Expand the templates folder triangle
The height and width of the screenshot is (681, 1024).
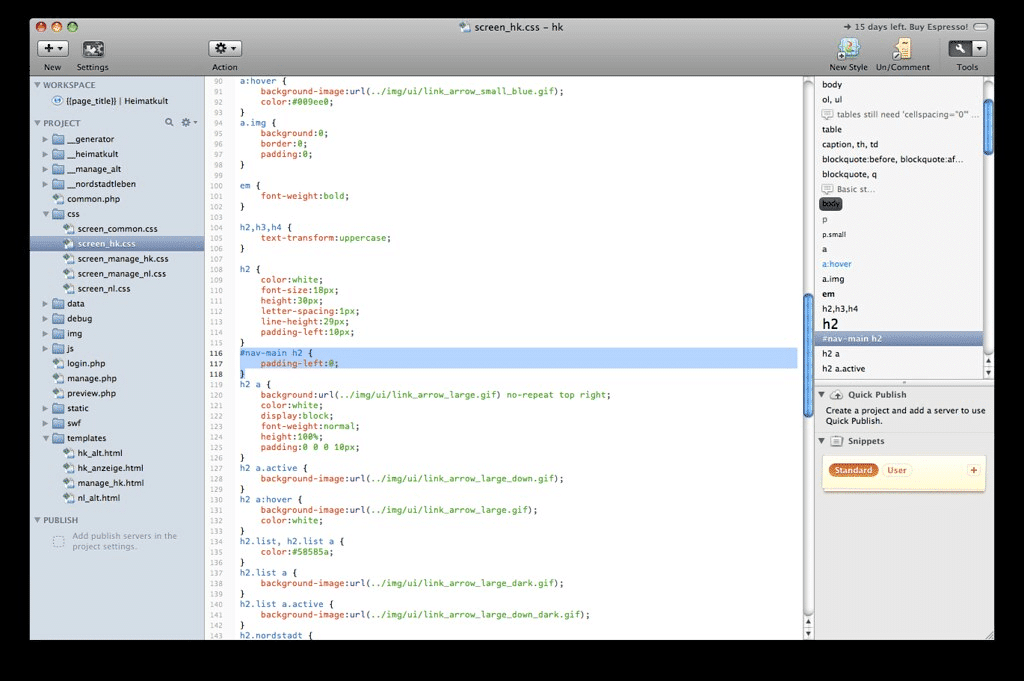tap(46, 438)
